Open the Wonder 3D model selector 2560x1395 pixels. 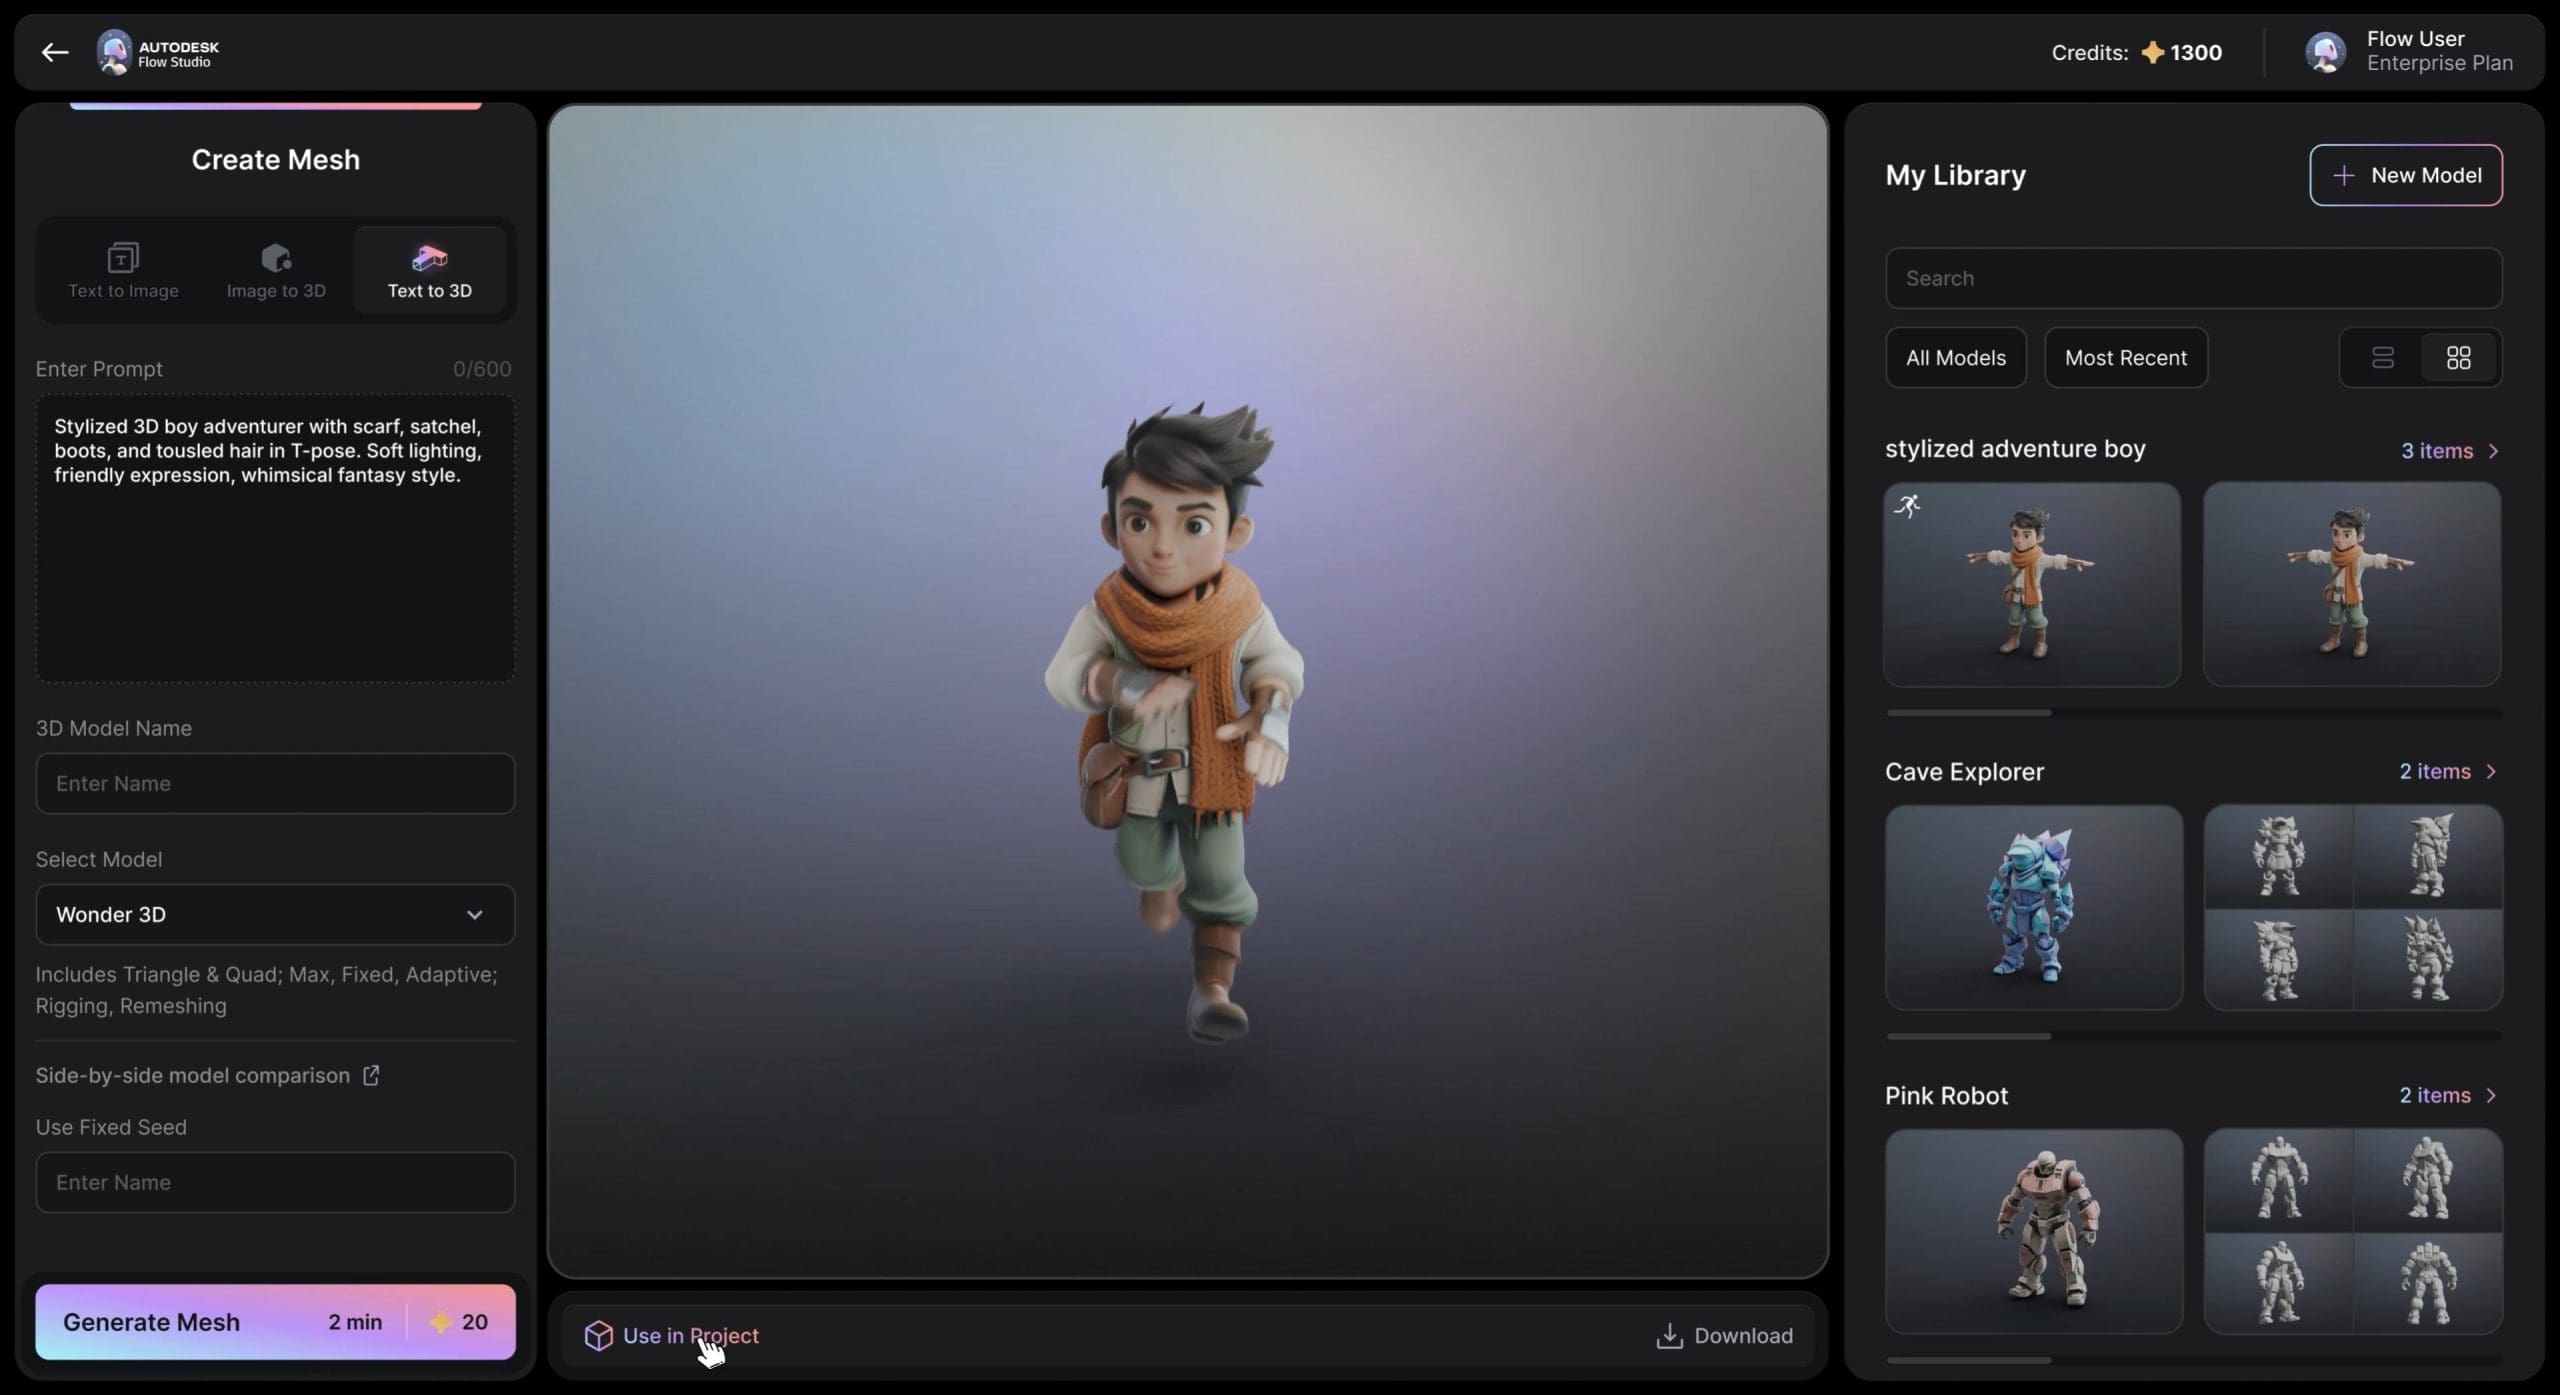275,914
